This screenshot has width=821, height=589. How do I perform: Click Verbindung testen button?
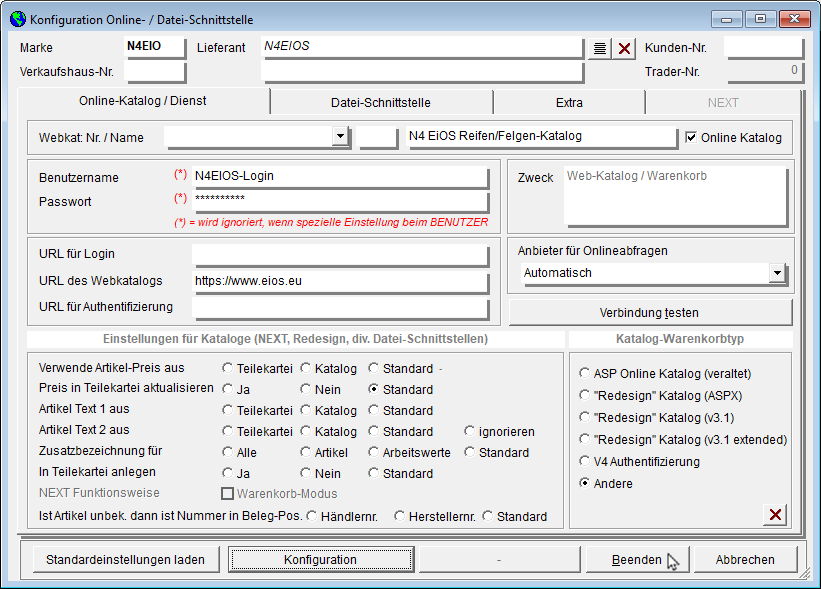click(650, 313)
